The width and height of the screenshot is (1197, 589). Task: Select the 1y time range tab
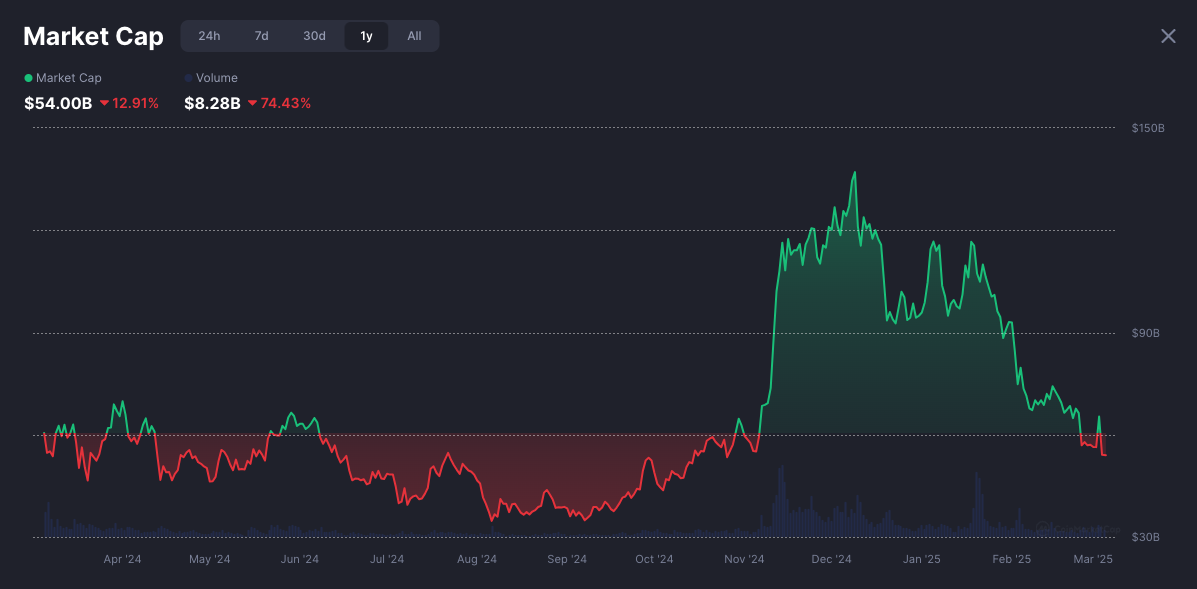[x=366, y=36]
